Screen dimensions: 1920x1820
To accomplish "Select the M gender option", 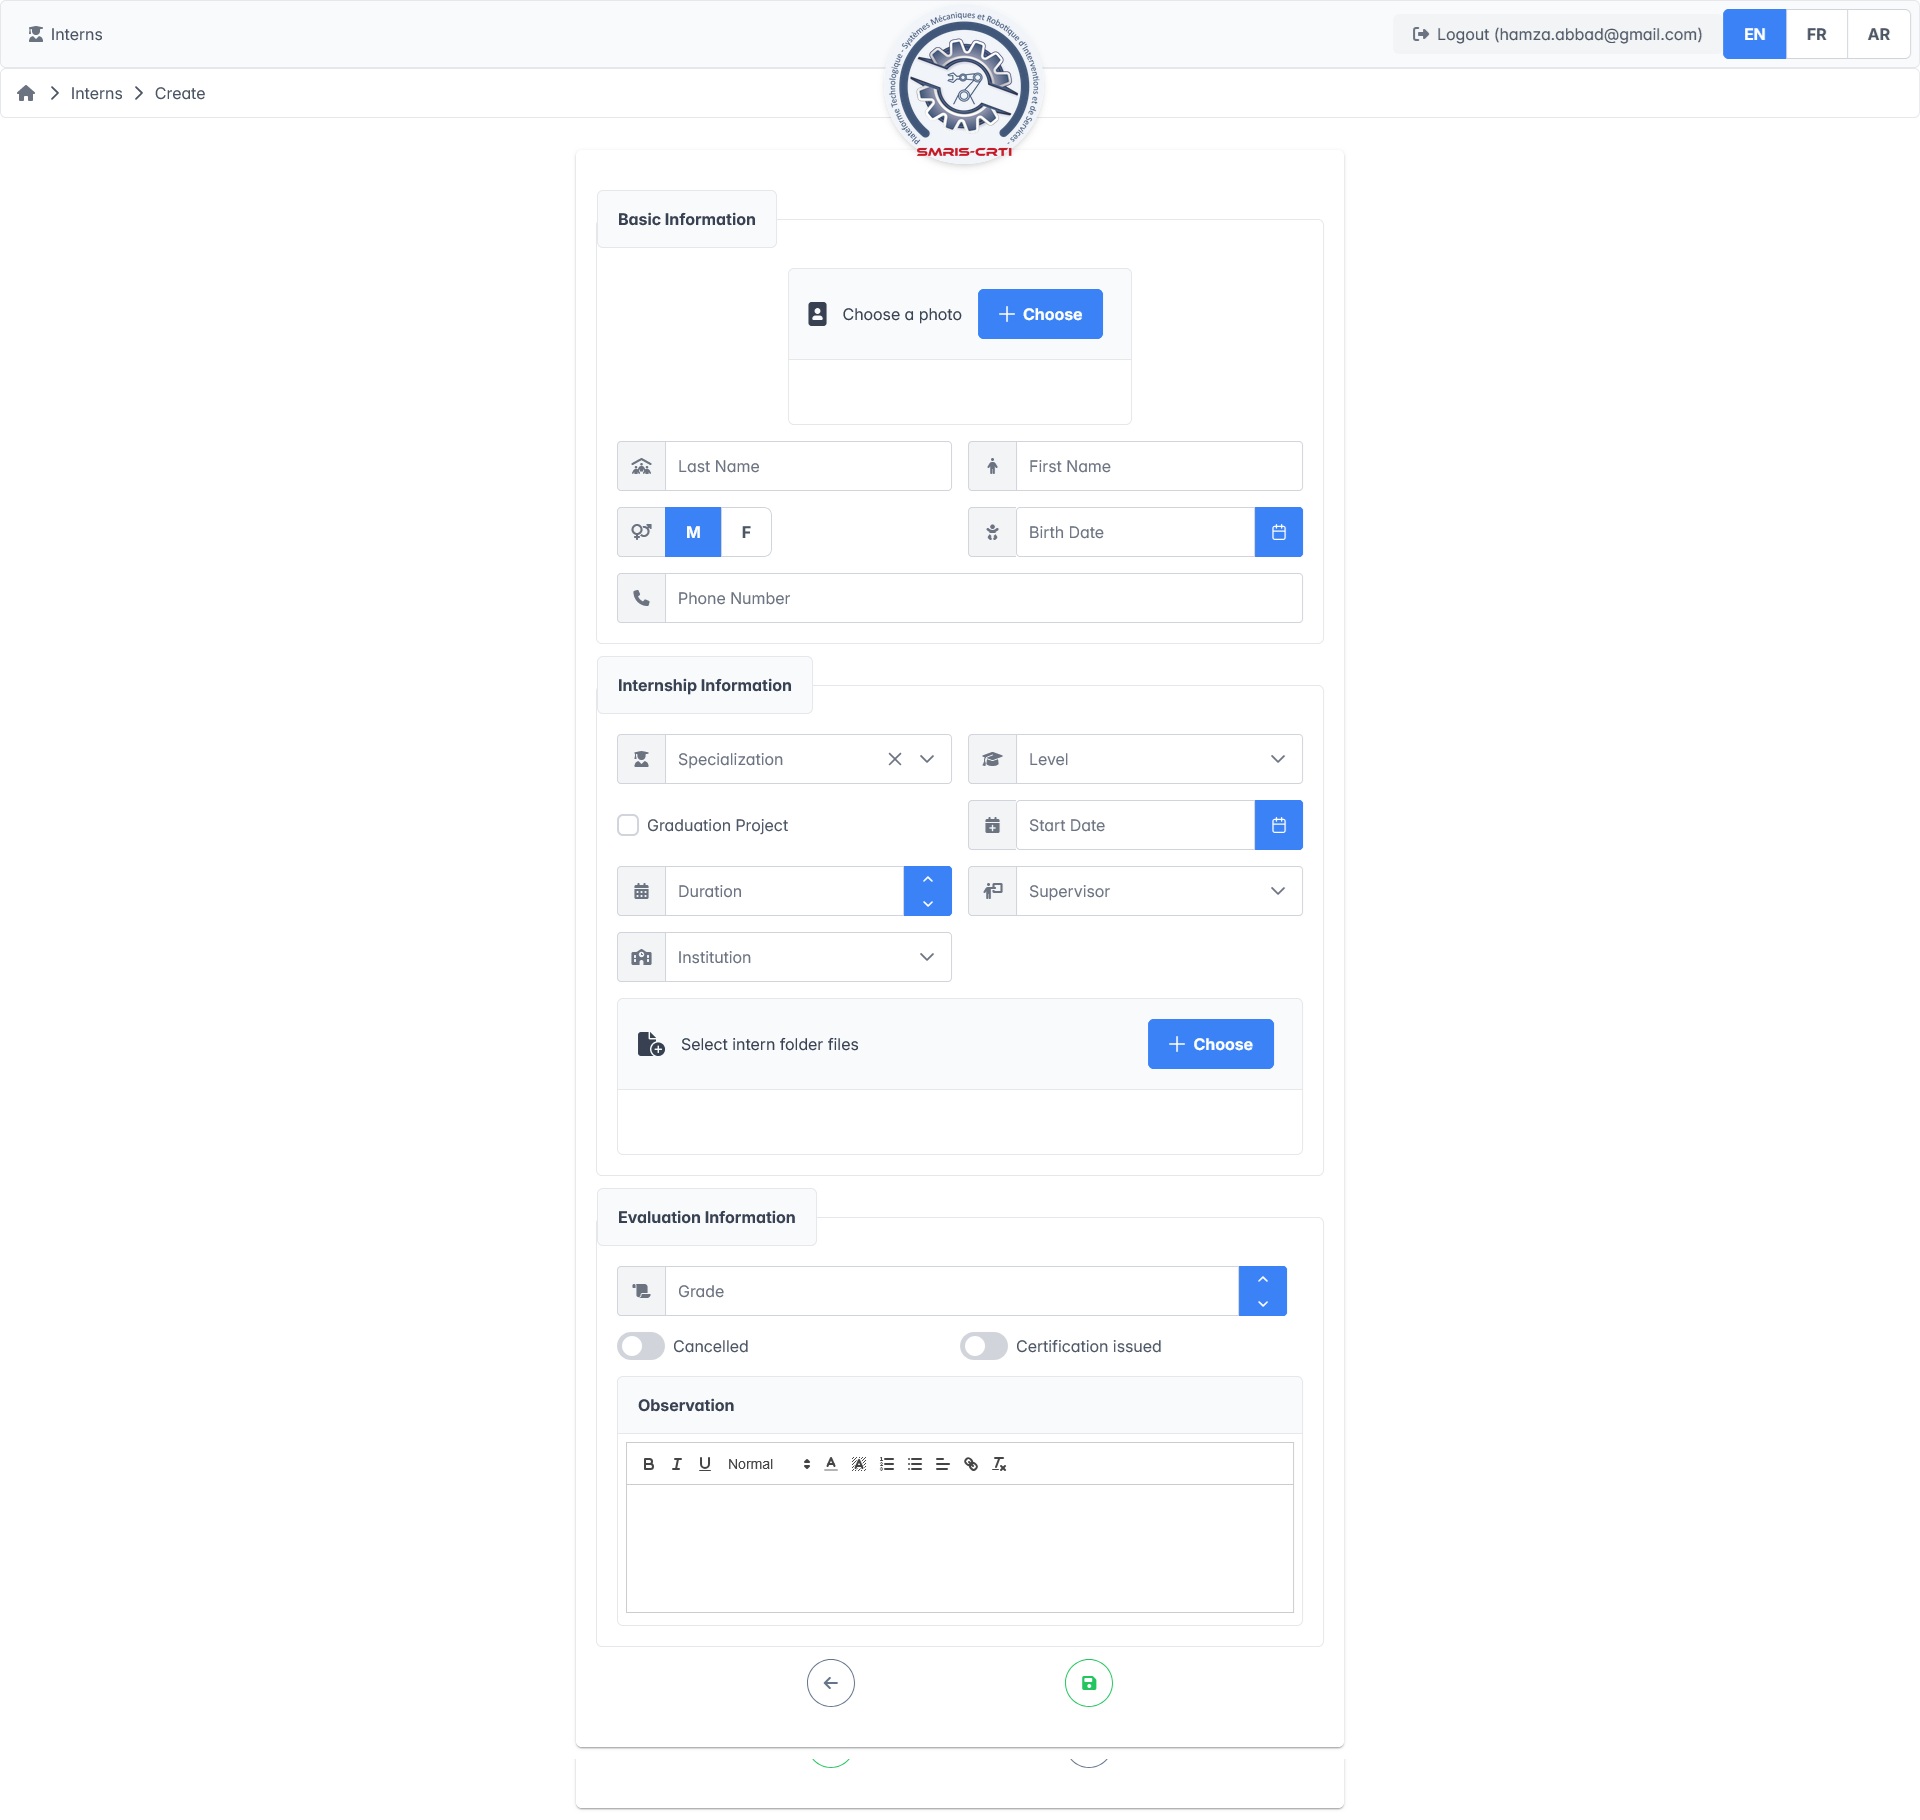I will [x=693, y=532].
